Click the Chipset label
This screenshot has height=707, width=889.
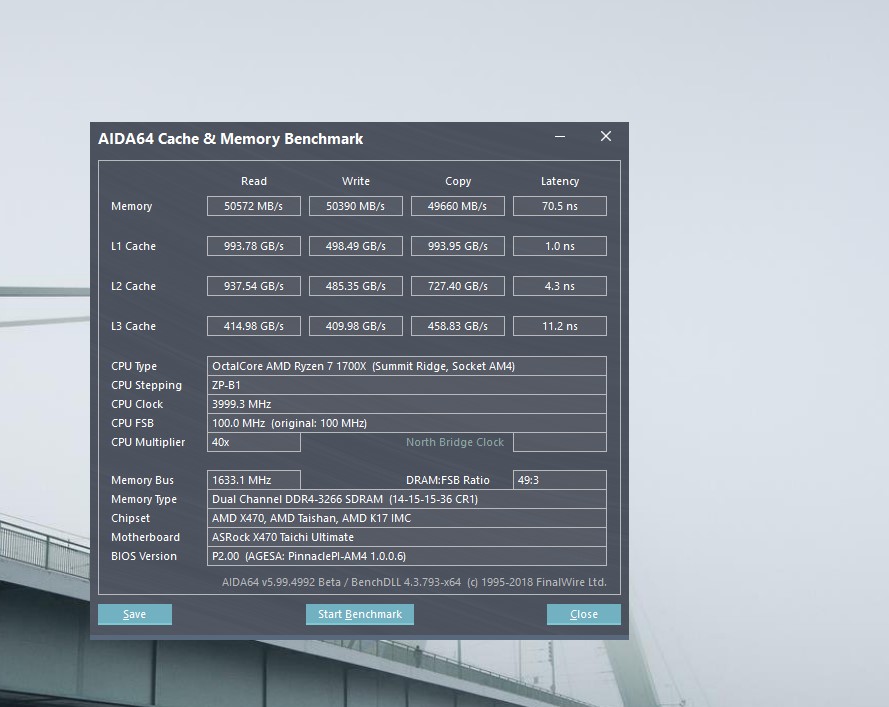tap(130, 518)
